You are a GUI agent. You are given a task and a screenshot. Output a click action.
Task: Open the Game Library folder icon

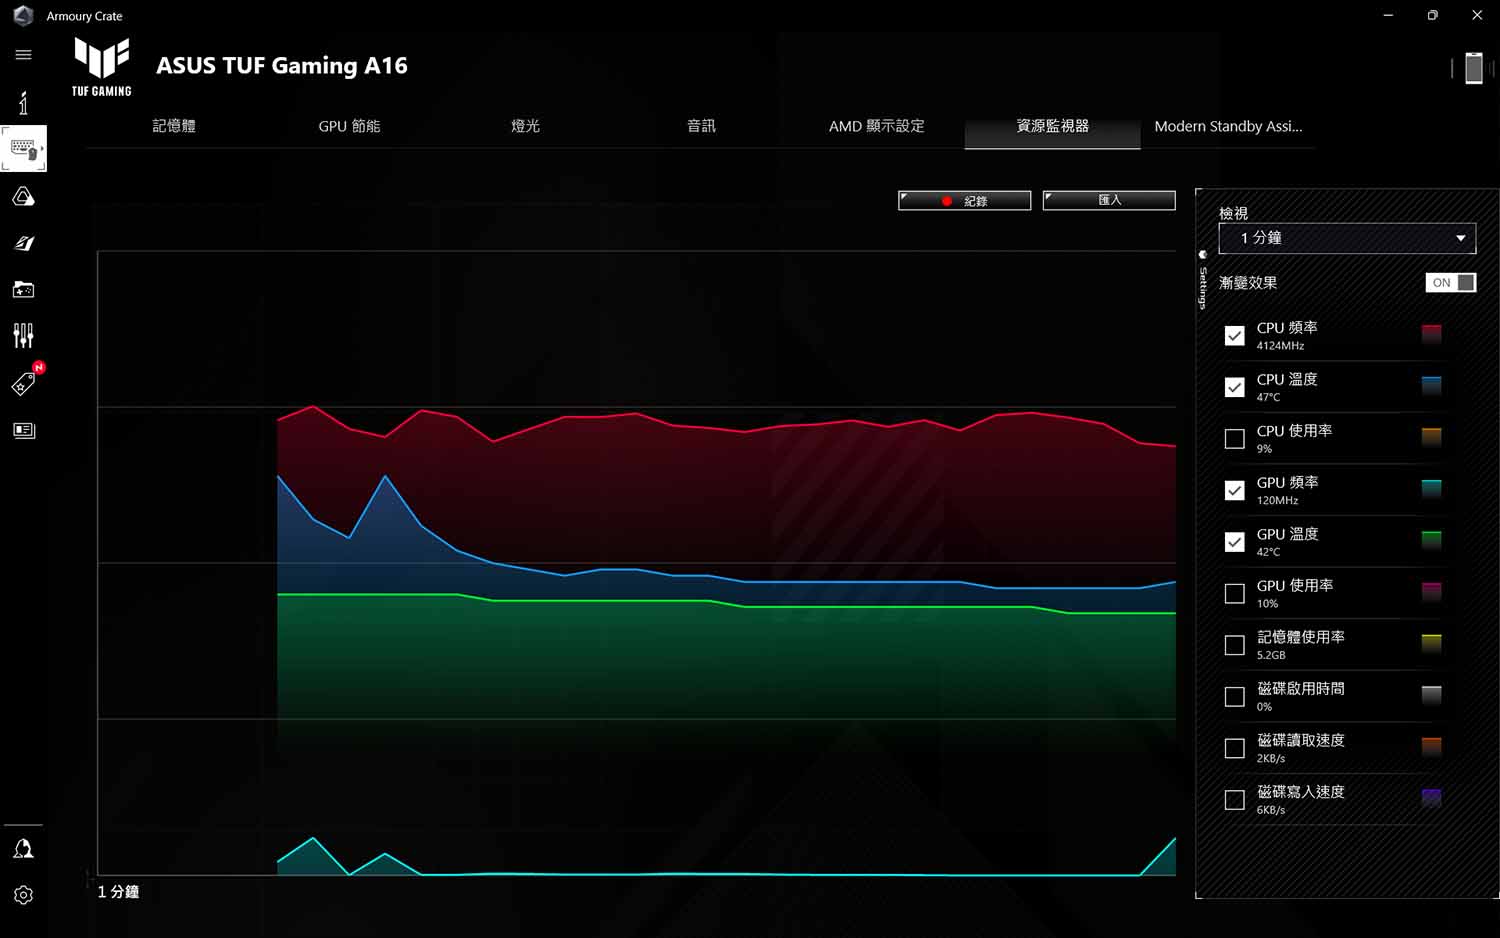point(23,289)
